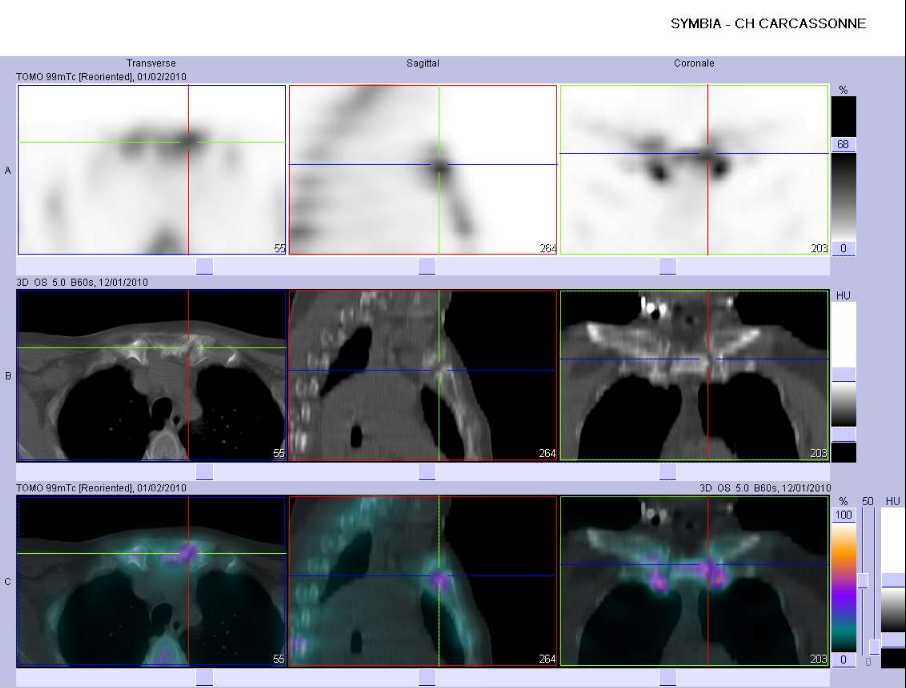Screen dimensions: 906x688
Task: Click the Transverse column header
Action: [x=151, y=64]
